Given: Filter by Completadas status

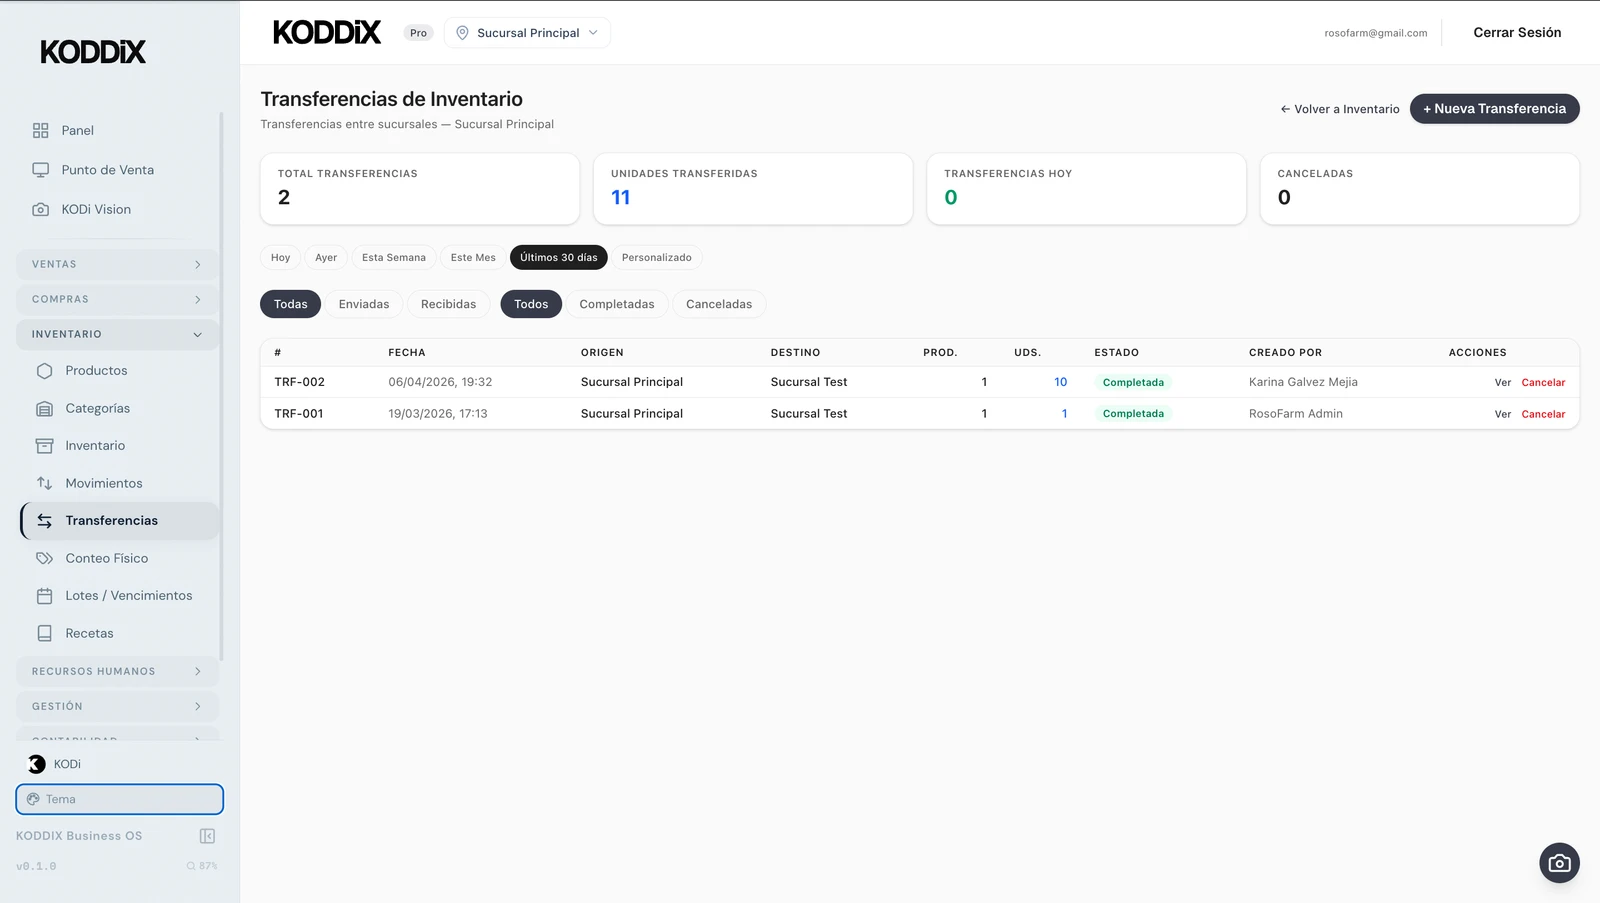Looking at the screenshot, I should click(x=616, y=304).
